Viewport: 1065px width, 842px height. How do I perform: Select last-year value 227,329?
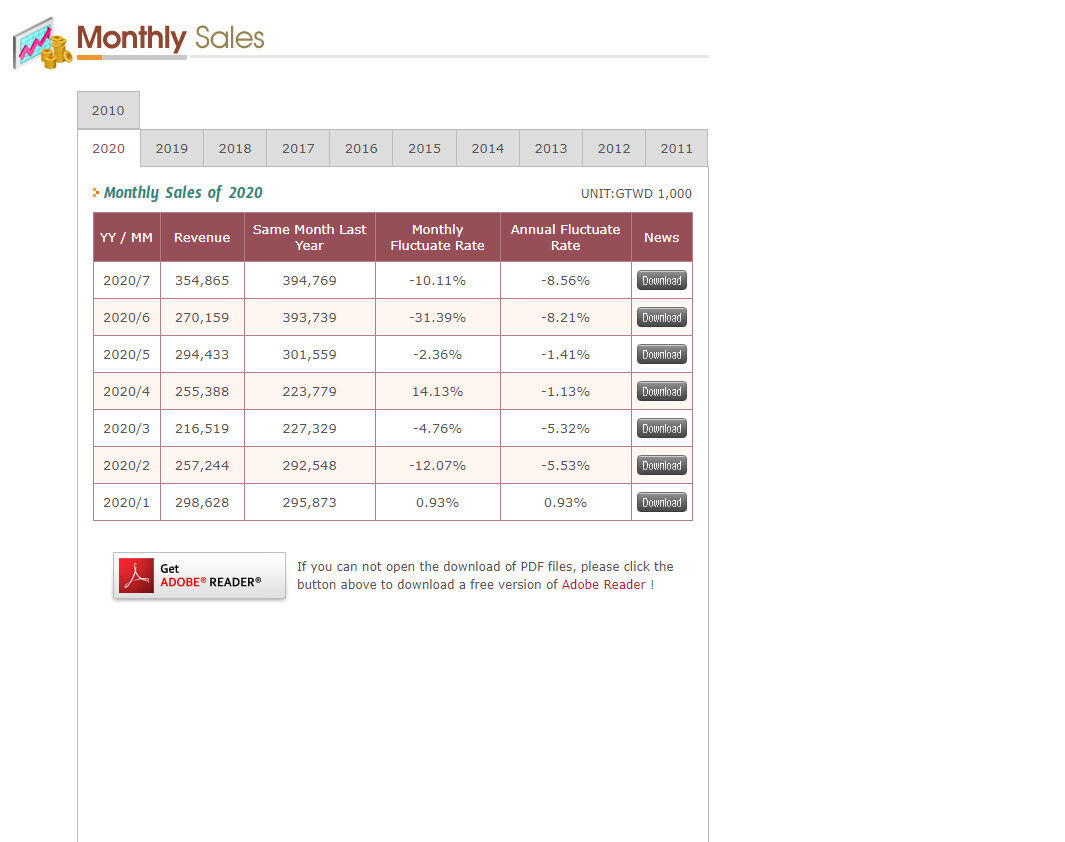coord(309,428)
